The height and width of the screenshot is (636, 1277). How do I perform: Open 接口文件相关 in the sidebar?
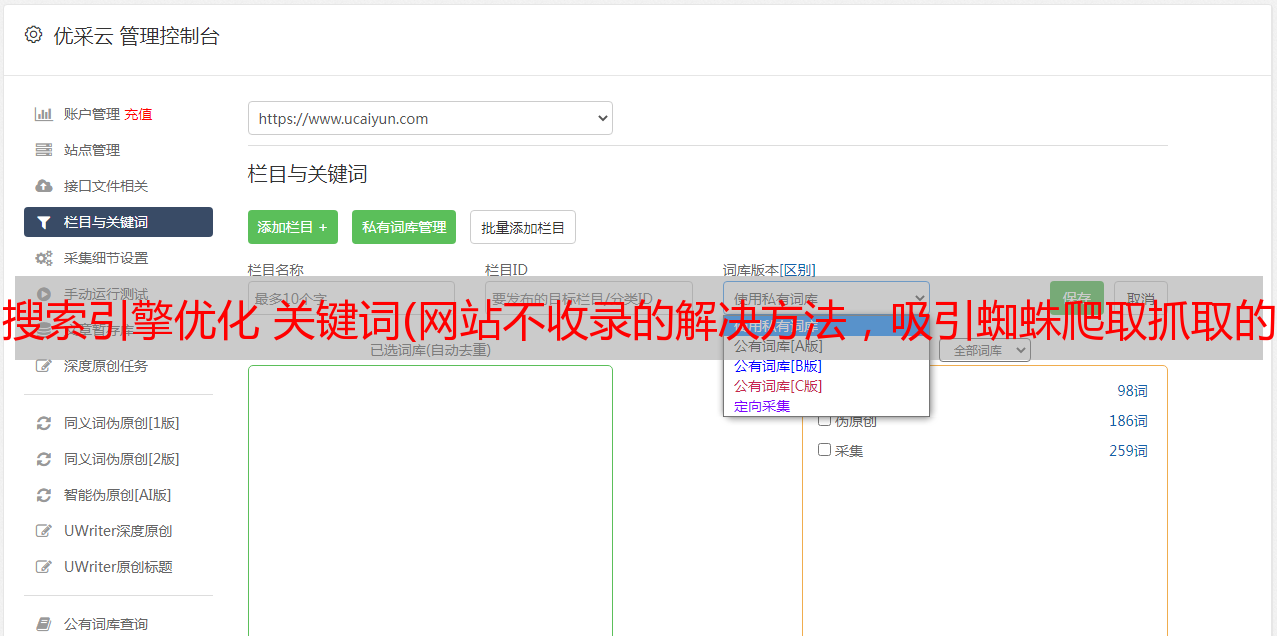coord(106,186)
